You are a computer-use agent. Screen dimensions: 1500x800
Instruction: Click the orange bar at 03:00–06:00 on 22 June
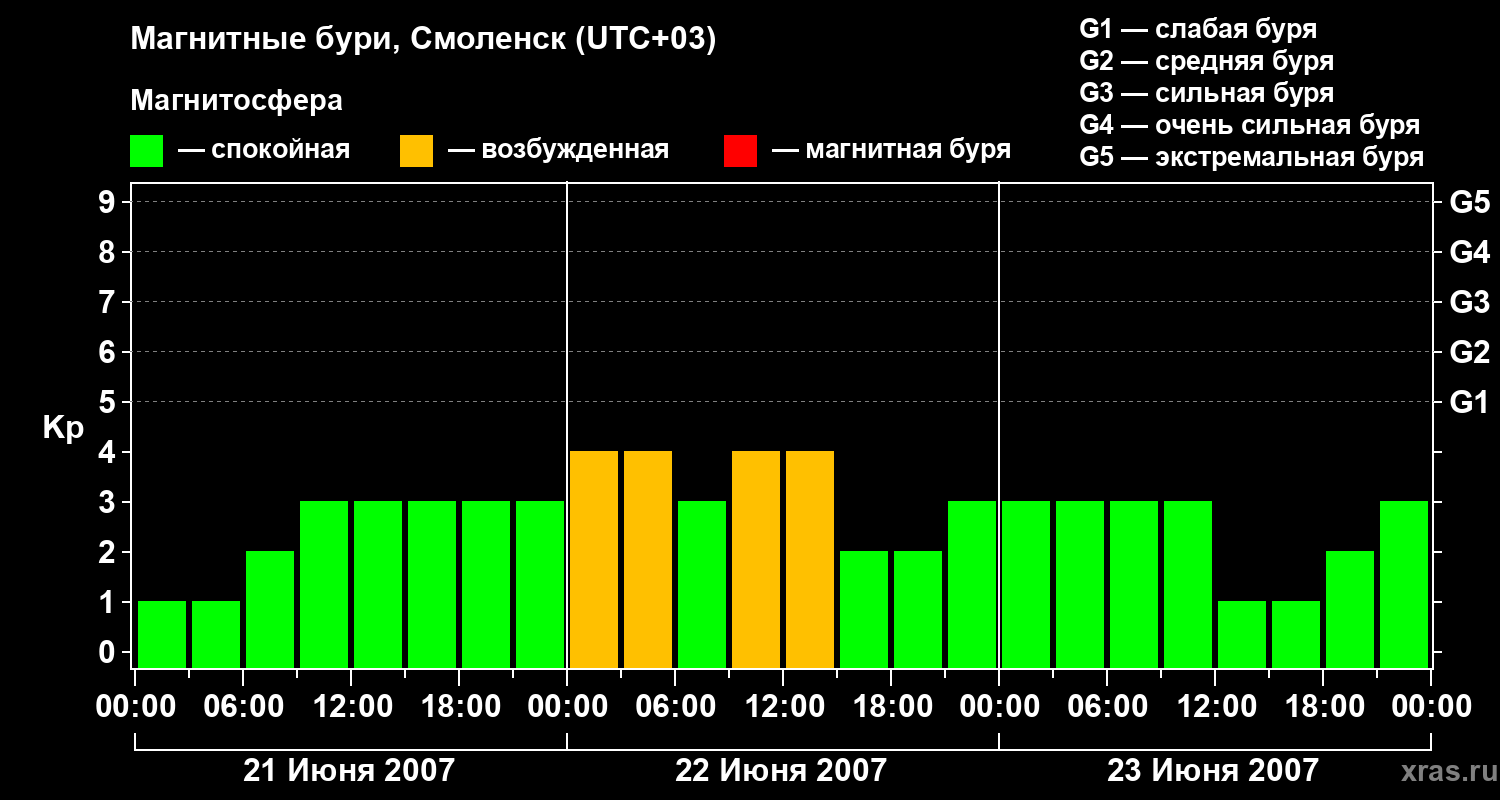pos(648,559)
